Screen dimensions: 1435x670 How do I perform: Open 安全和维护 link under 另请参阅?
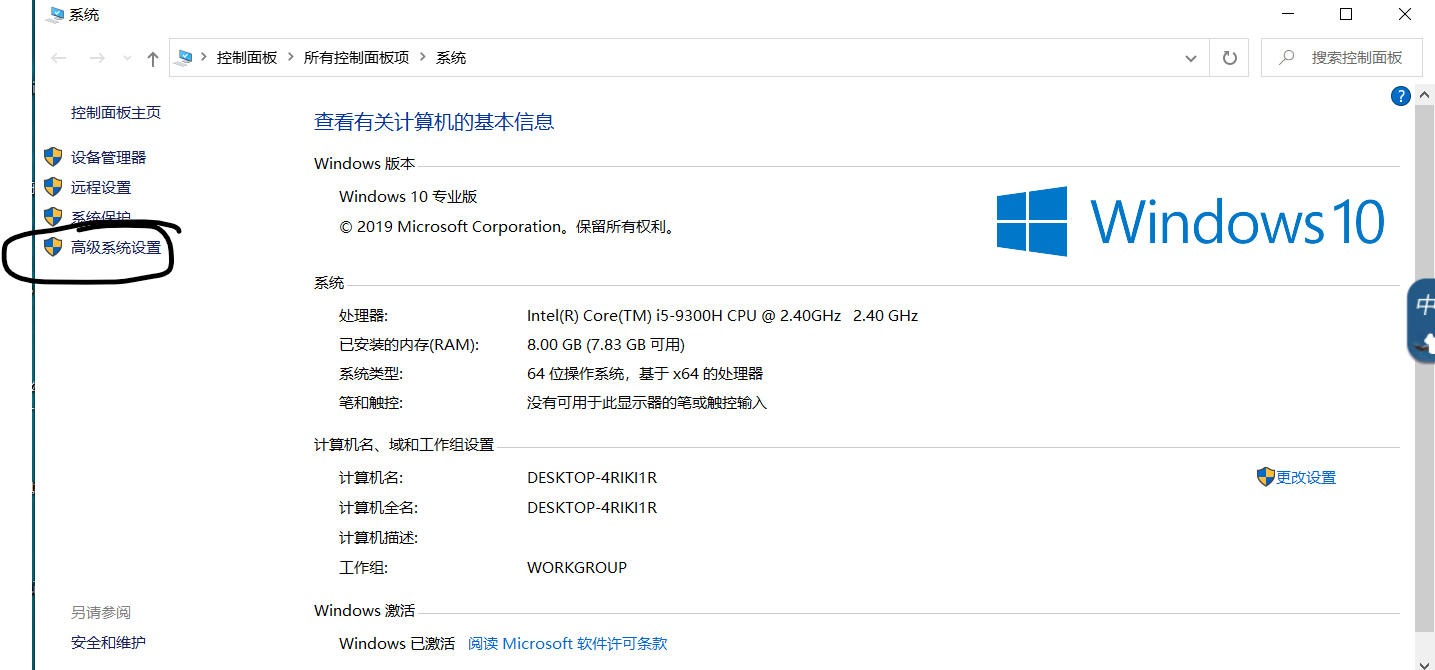point(108,643)
